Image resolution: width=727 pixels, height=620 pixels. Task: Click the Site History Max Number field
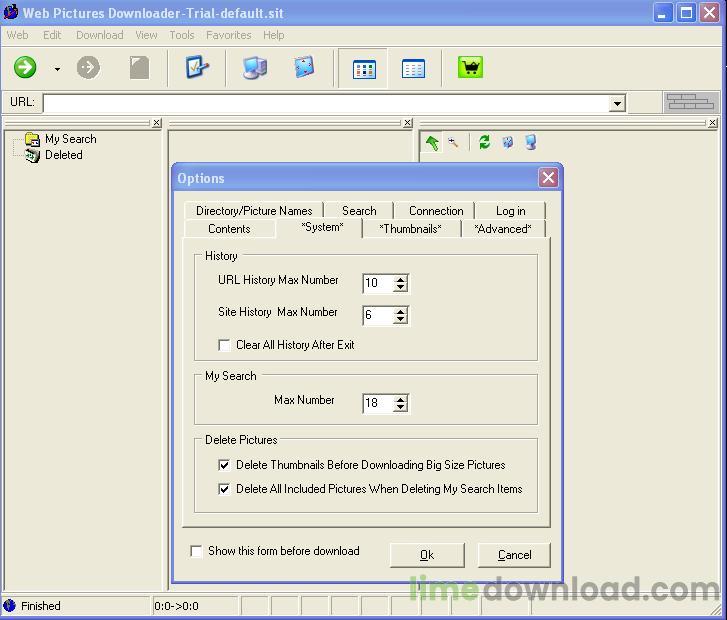coord(378,315)
